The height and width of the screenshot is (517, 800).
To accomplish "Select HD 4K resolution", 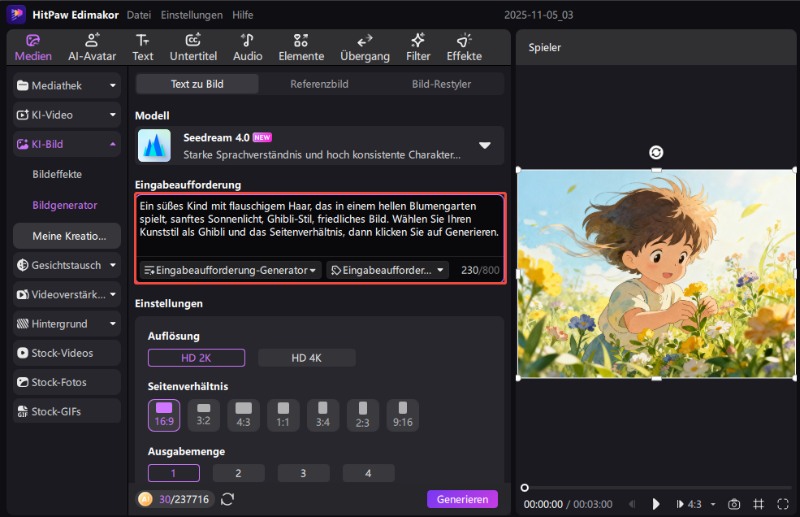I will (x=307, y=358).
